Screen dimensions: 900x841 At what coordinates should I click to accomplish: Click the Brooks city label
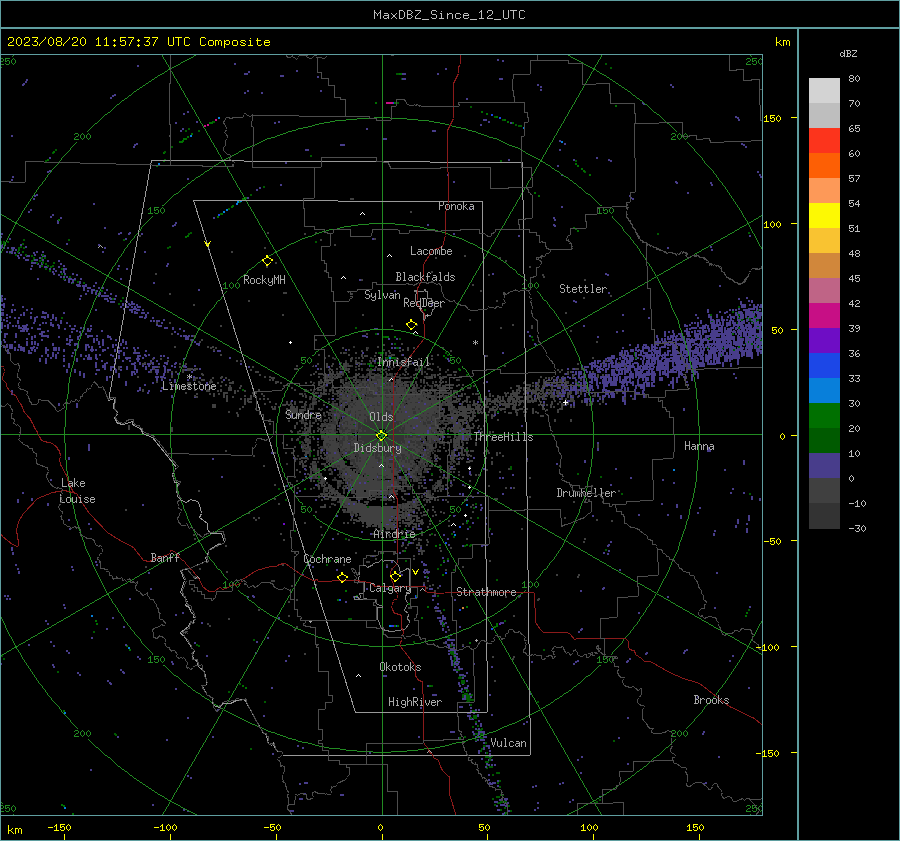click(x=711, y=700)
